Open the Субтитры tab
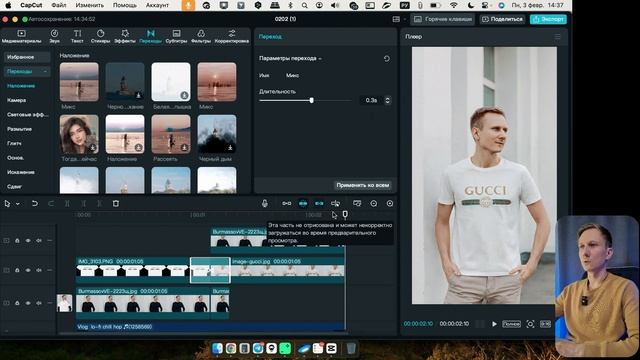The width and height of the screenshot is (640, 360). (176, 36)
